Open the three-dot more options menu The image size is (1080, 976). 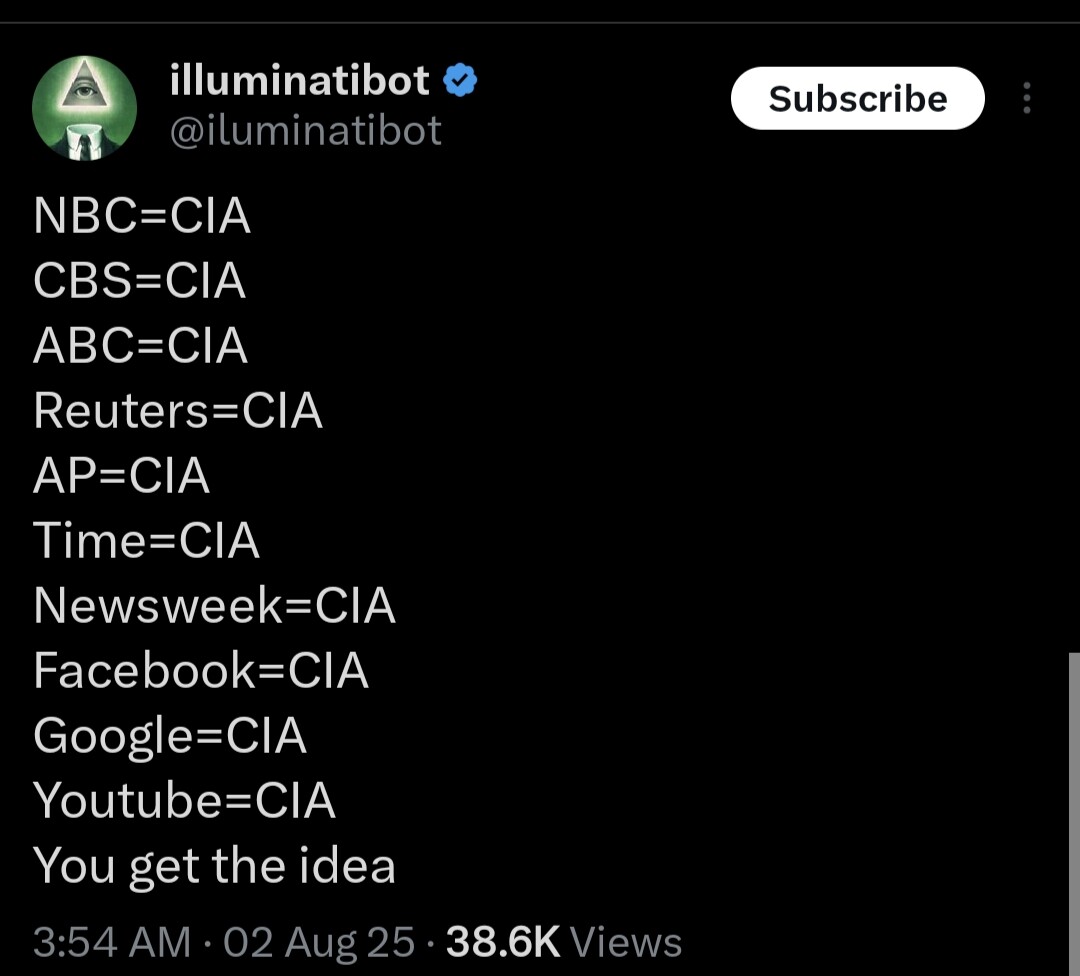point(1026,98)
